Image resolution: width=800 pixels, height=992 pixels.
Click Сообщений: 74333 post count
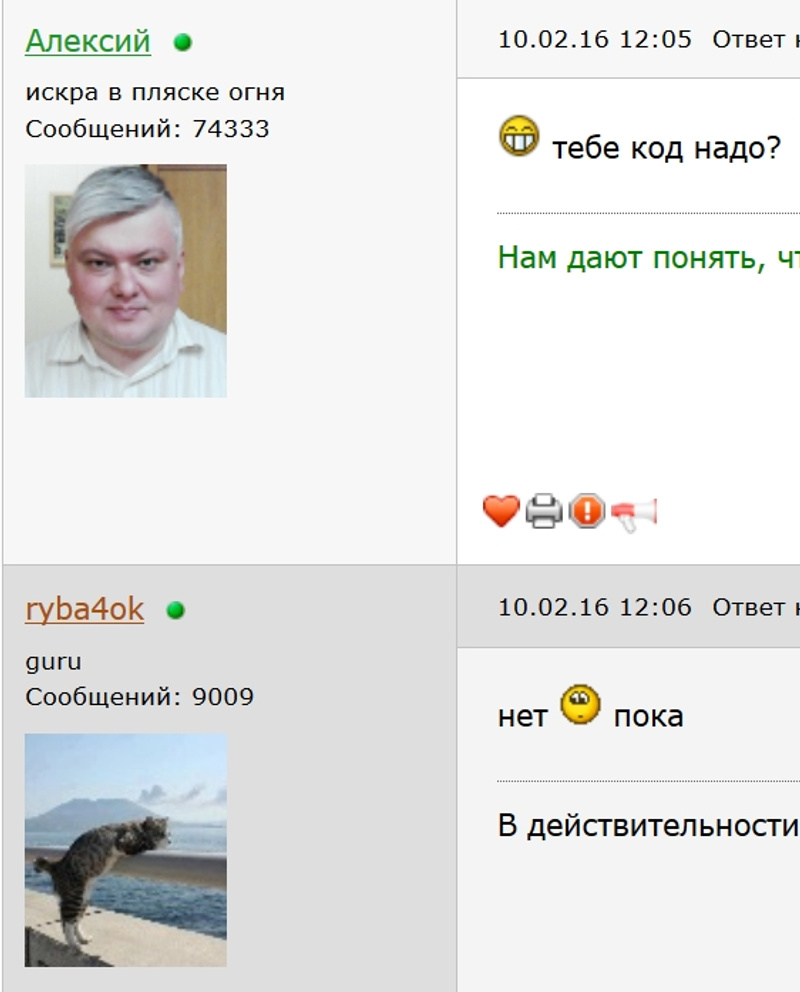147,129
